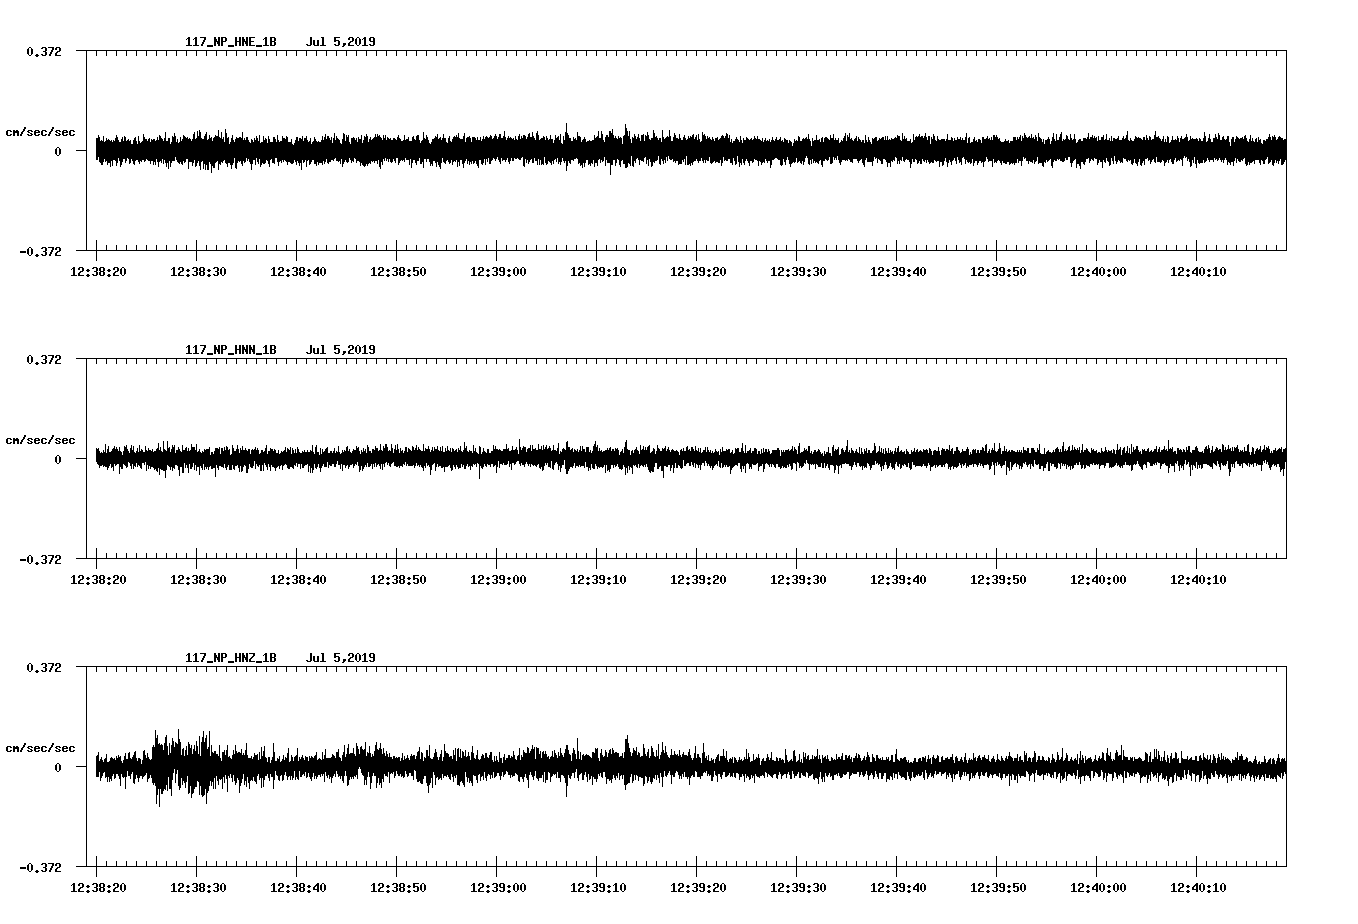Click the cm/sec/sec unit label of HNZ plot
The height and width of the screenshot is (924, 1358).
point(40,749)
